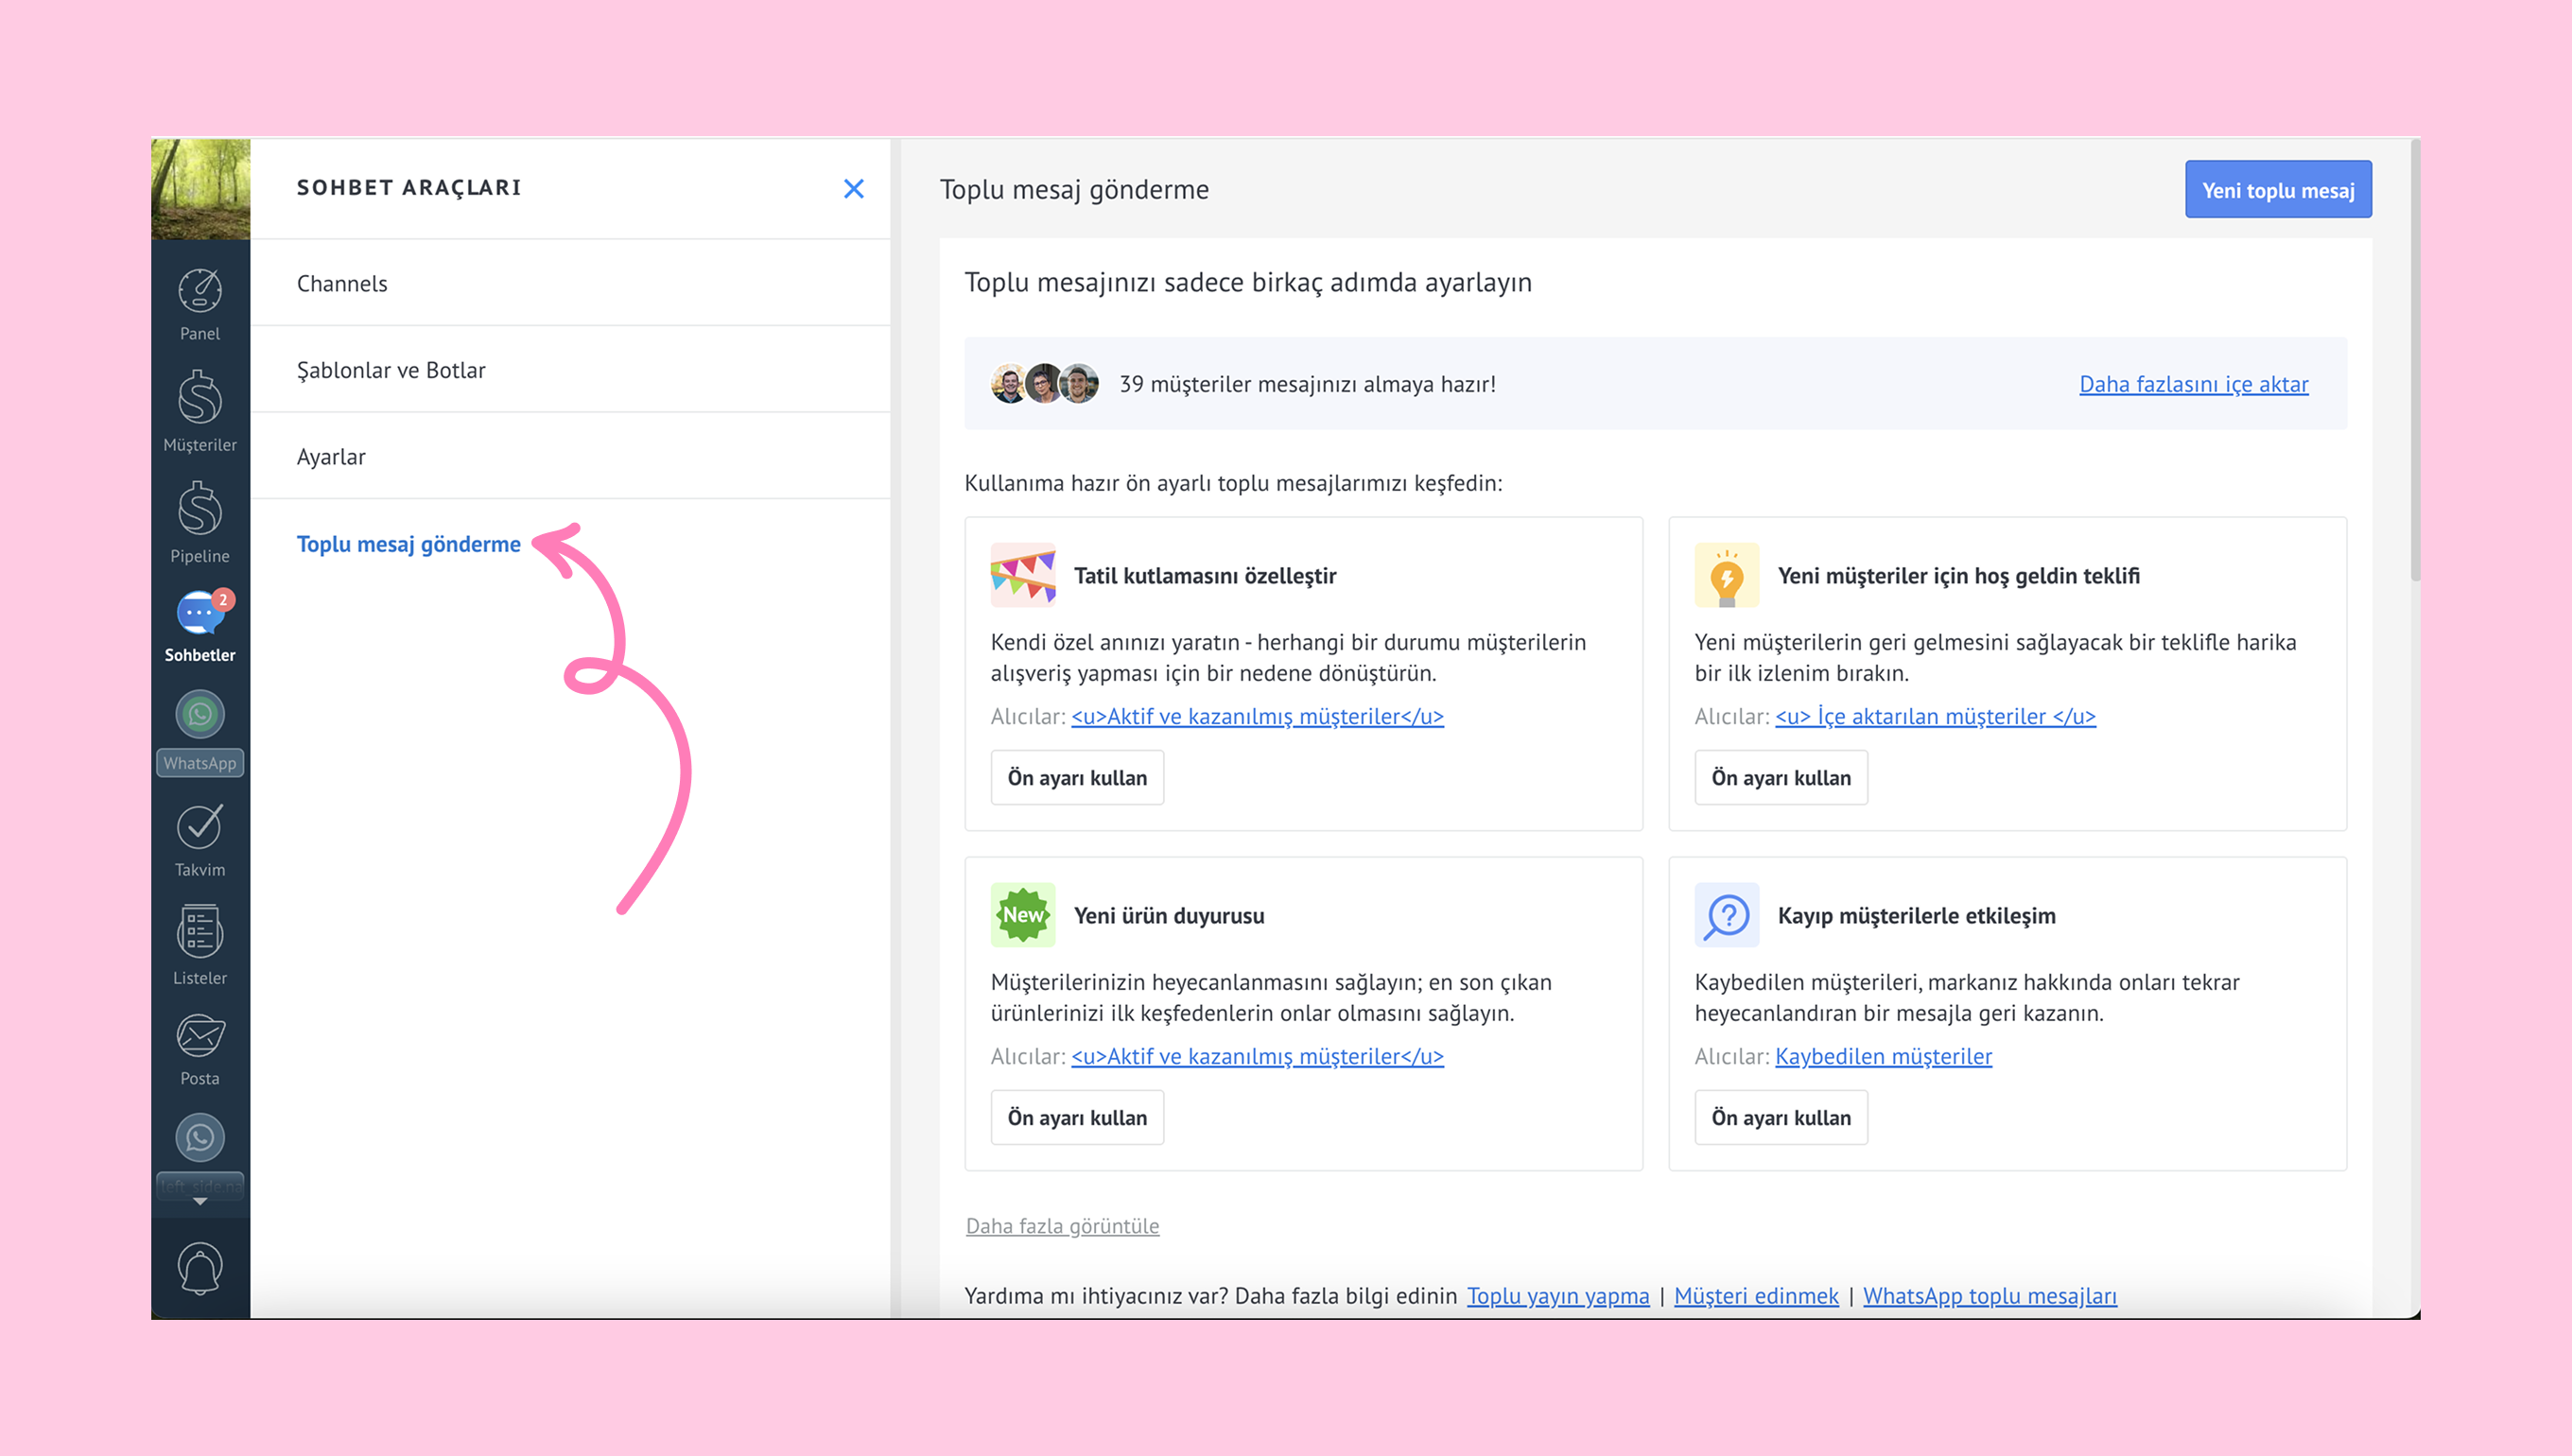Image resolution: width=2572 pixels, height=1456 pixels.
Task: Open Şablonlar ve Botlar
Action: point(570,370)
